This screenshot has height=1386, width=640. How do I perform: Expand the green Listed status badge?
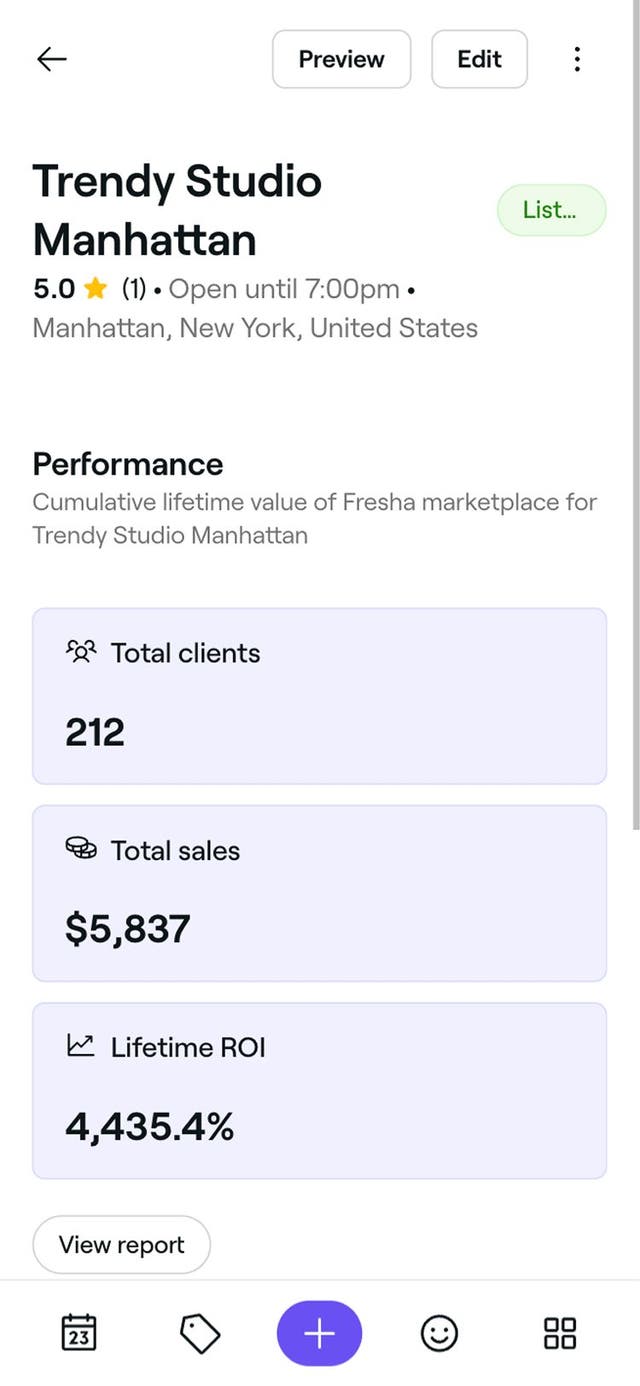coord(551,210)
